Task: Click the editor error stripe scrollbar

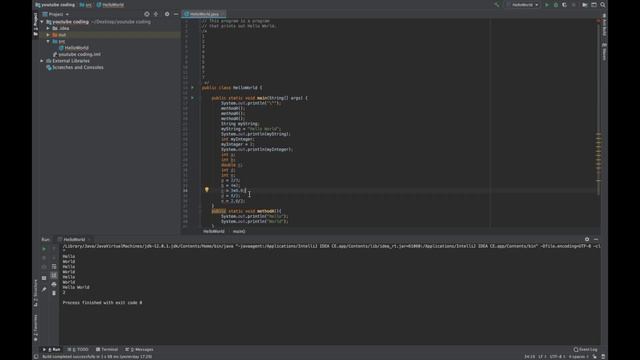Action: click(x=598, y=122)
